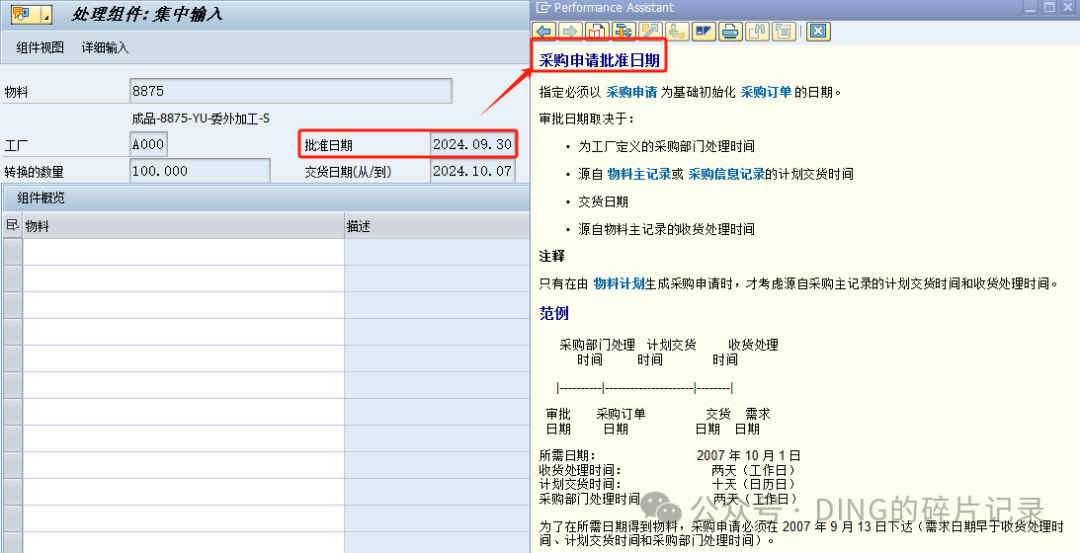1080x553 pixels.
Task: Open the 物料计划 link in the note
Action: pyautogui.click(x=619, y=283)
